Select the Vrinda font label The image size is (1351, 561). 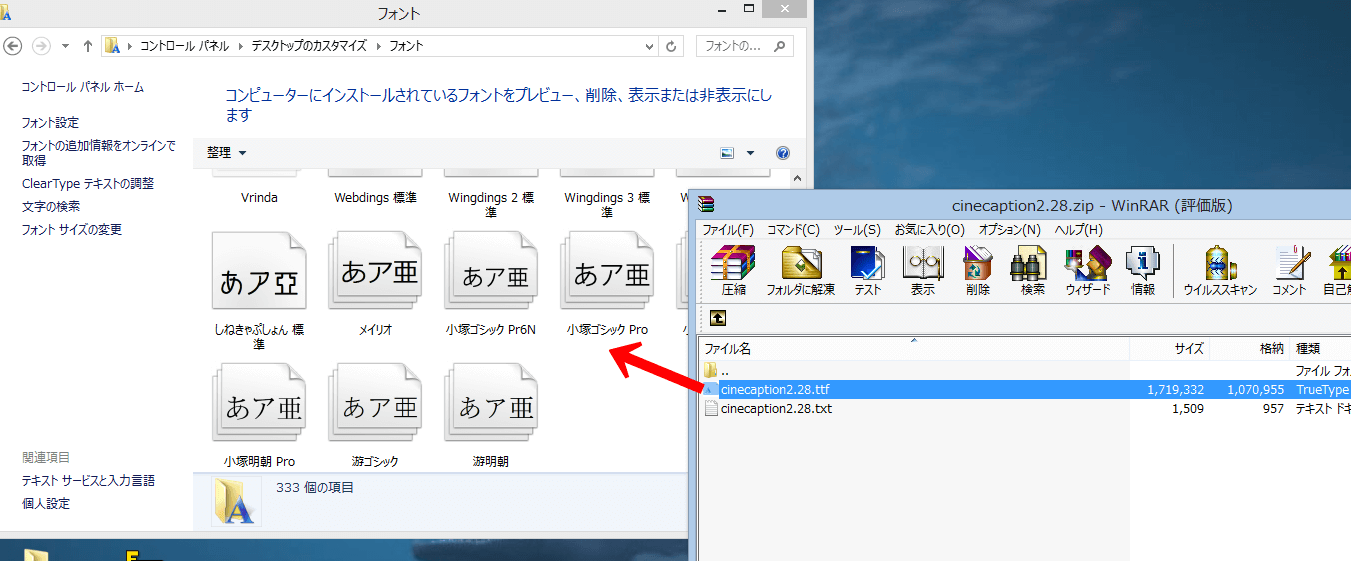(x=259, y=198)
